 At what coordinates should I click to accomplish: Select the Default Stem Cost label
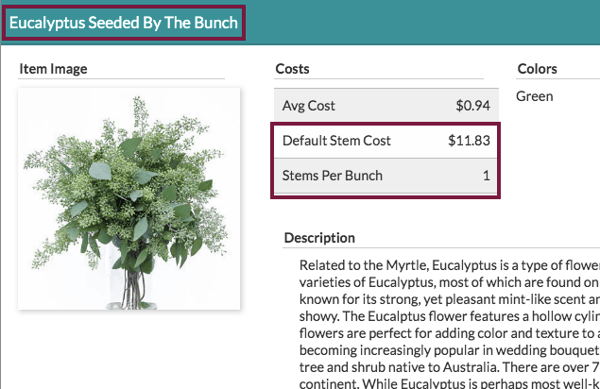pos(336,141)
